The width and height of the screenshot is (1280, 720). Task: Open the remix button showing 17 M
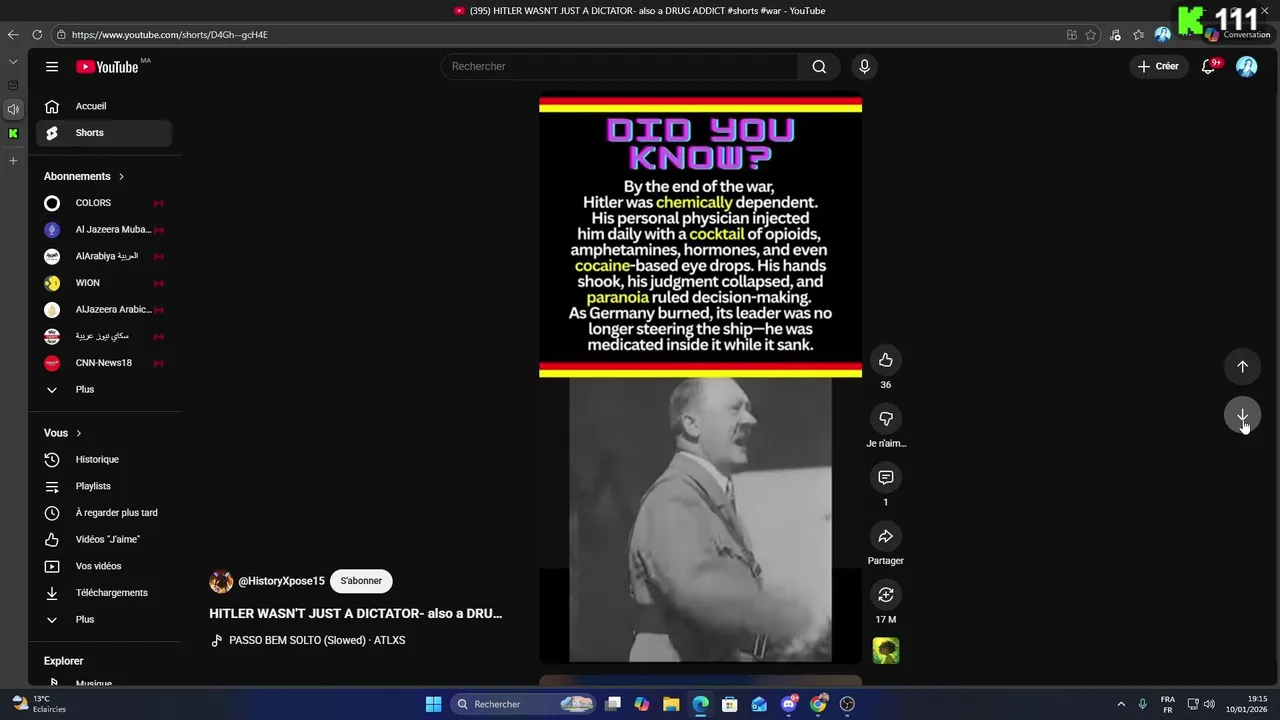885,595
